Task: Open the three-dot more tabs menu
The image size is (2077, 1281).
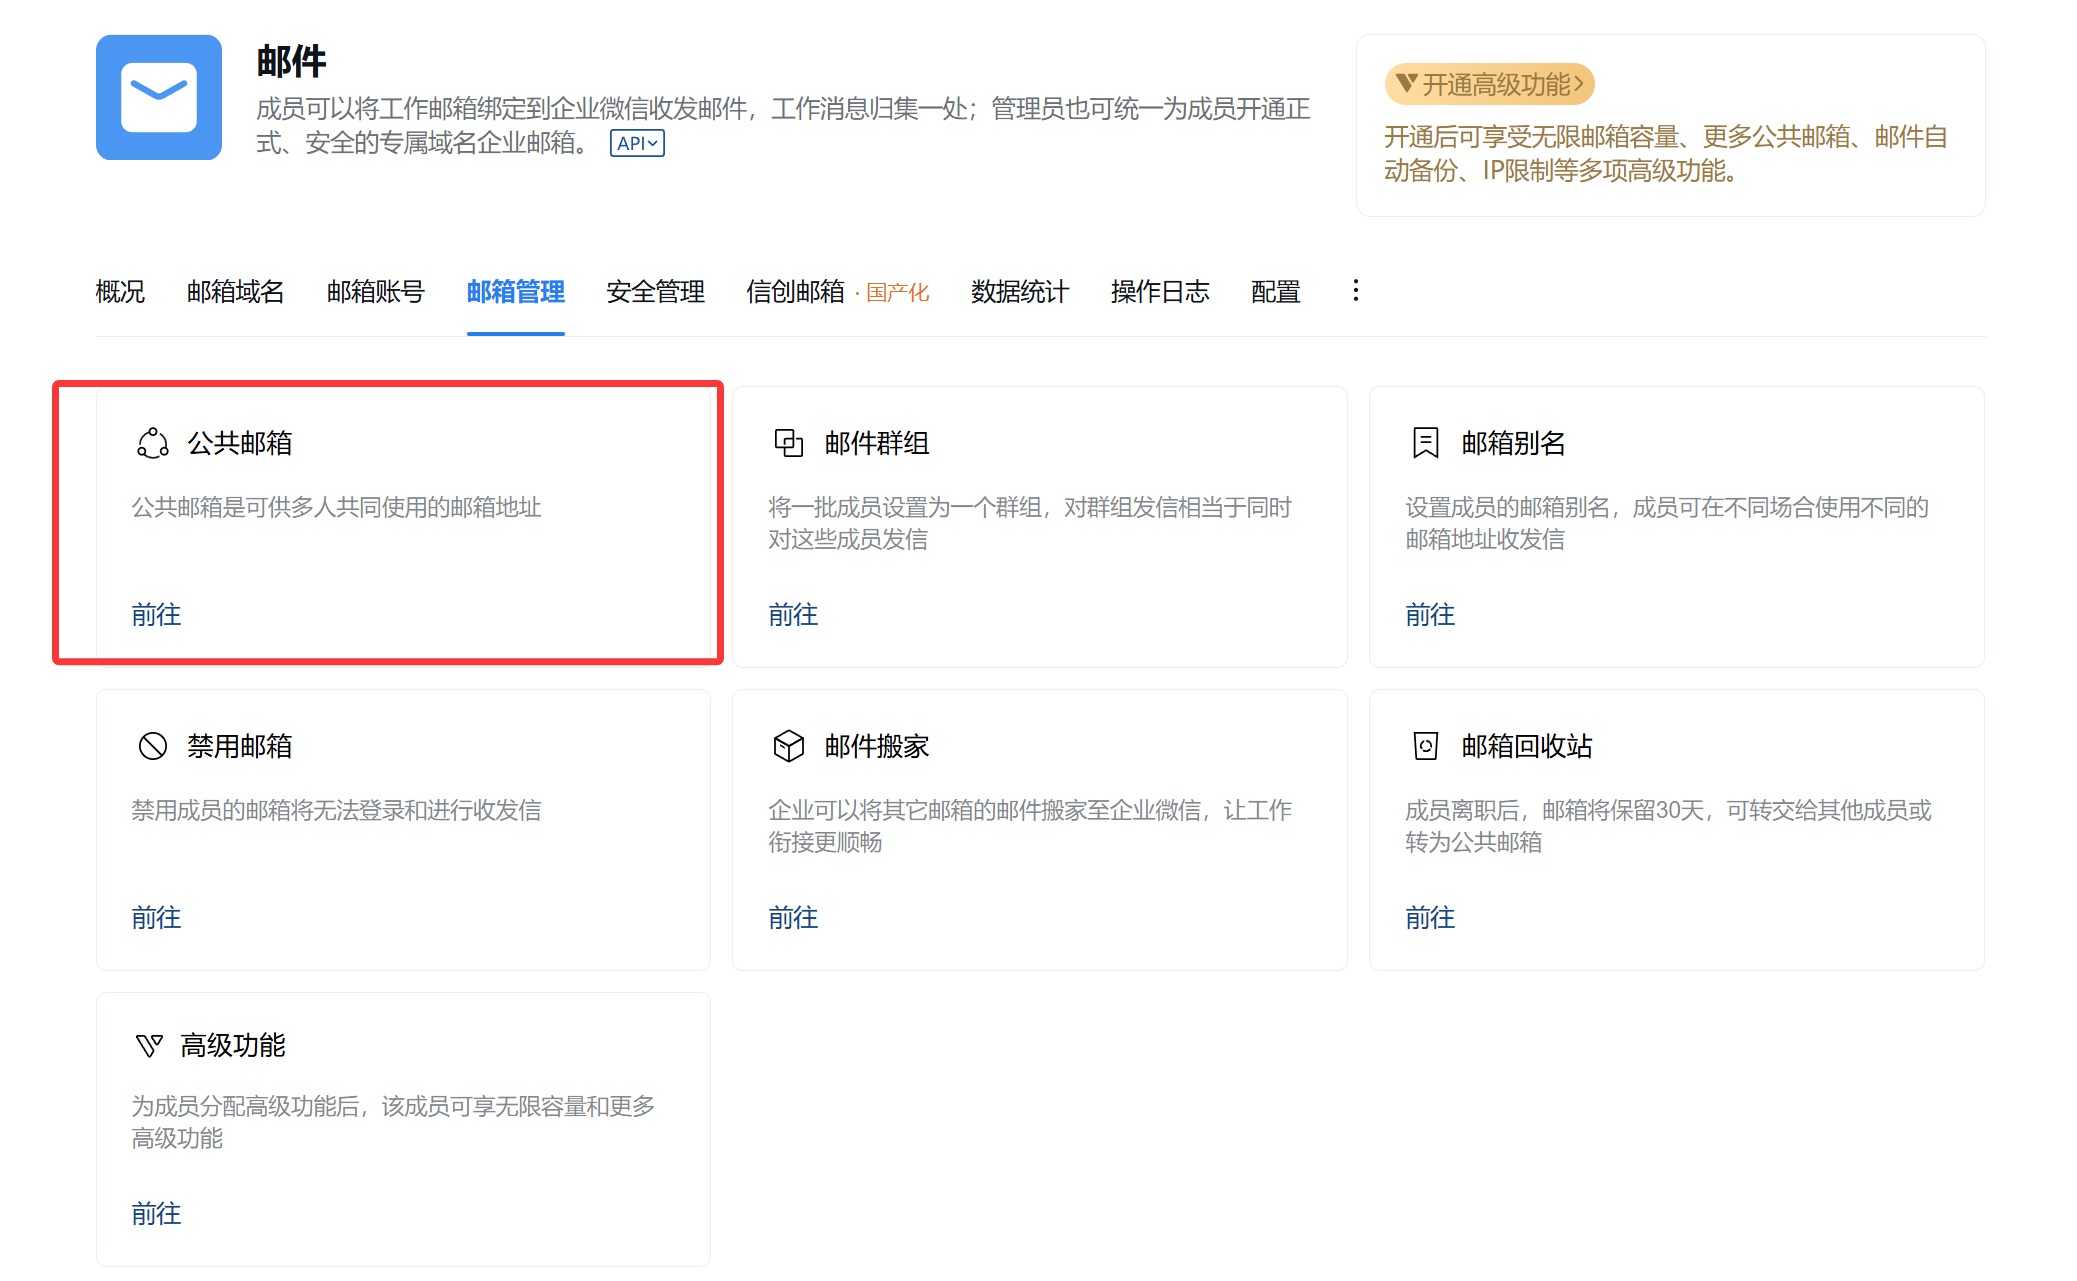Action: (1355, 291)
